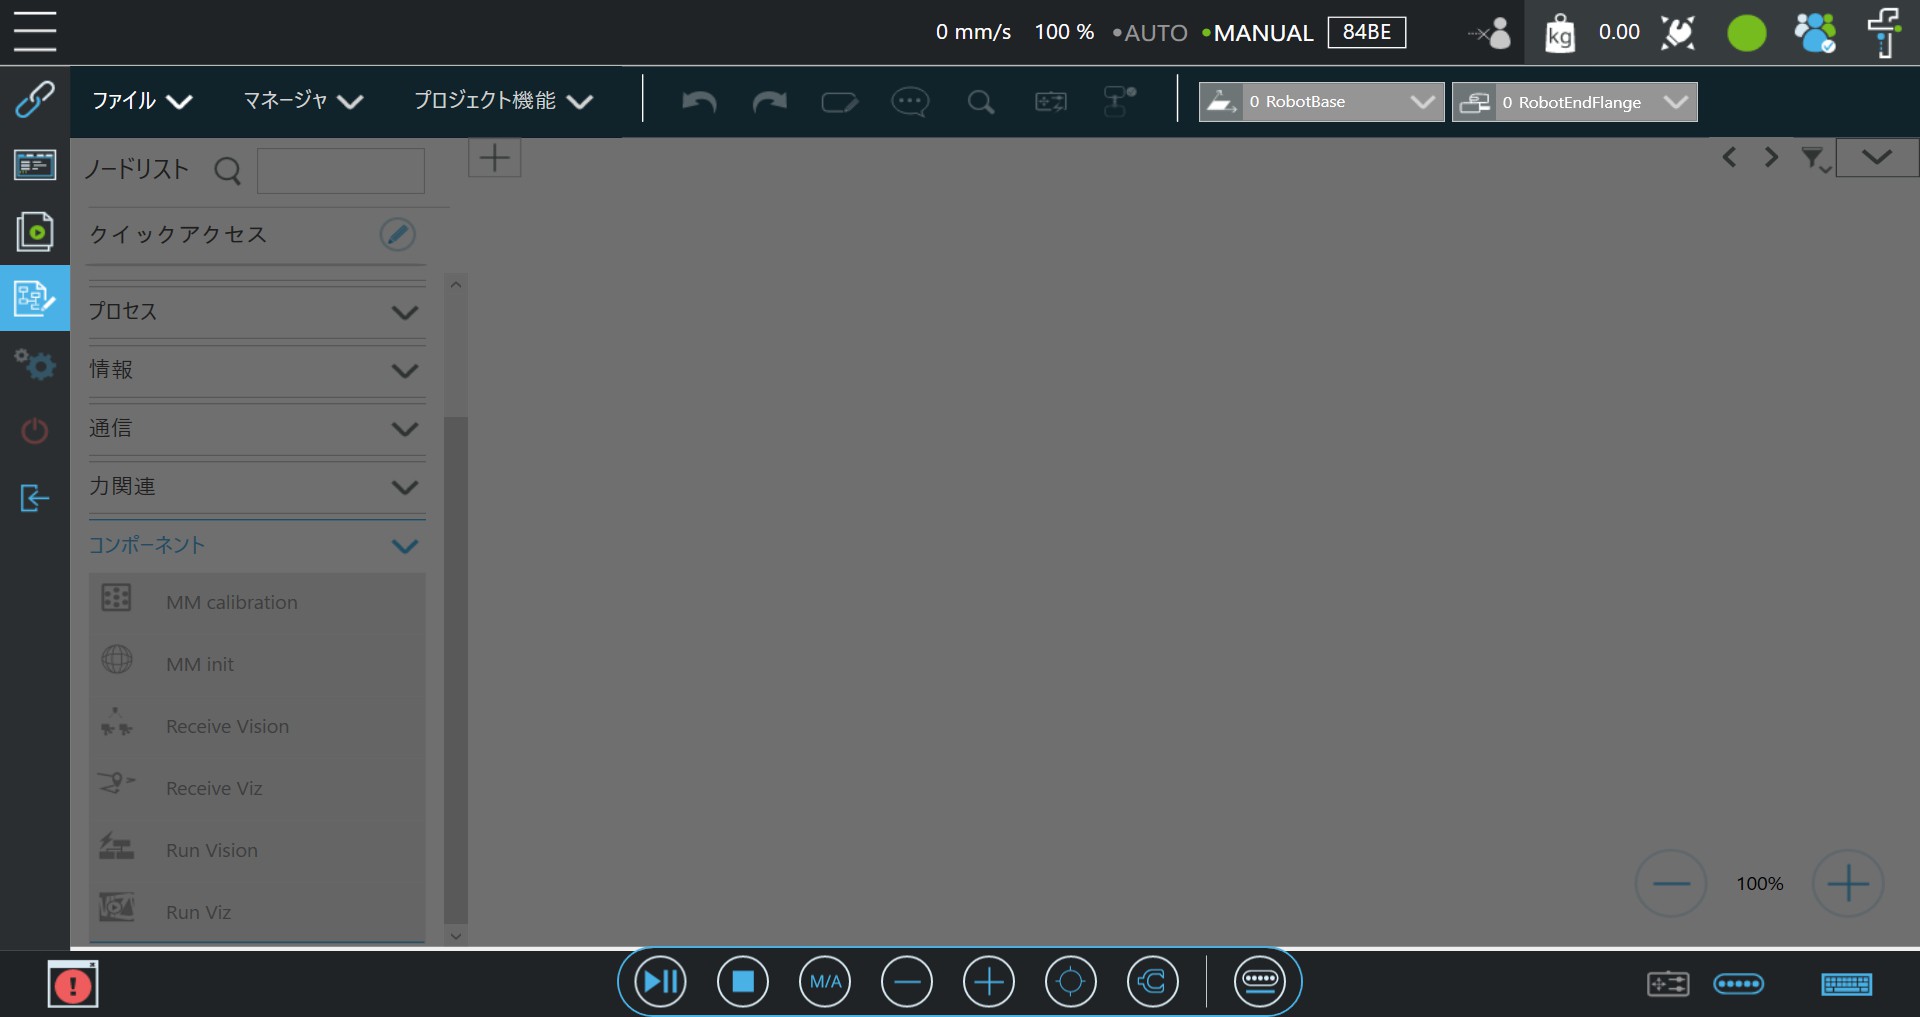Open the display board view icon
Image resolution: width=1920 pixels, height=1017 pixels.
click(35, 165)
